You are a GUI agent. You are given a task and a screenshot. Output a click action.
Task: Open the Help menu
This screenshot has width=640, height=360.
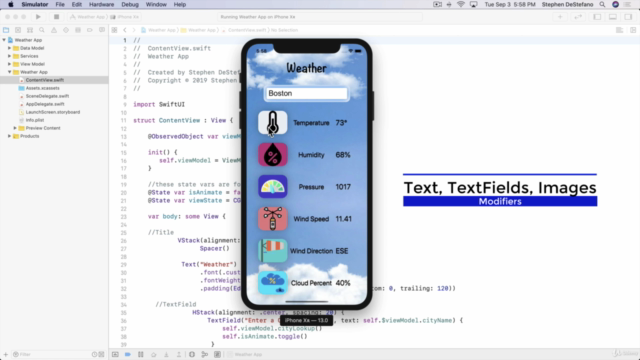(x=180, y=4)
